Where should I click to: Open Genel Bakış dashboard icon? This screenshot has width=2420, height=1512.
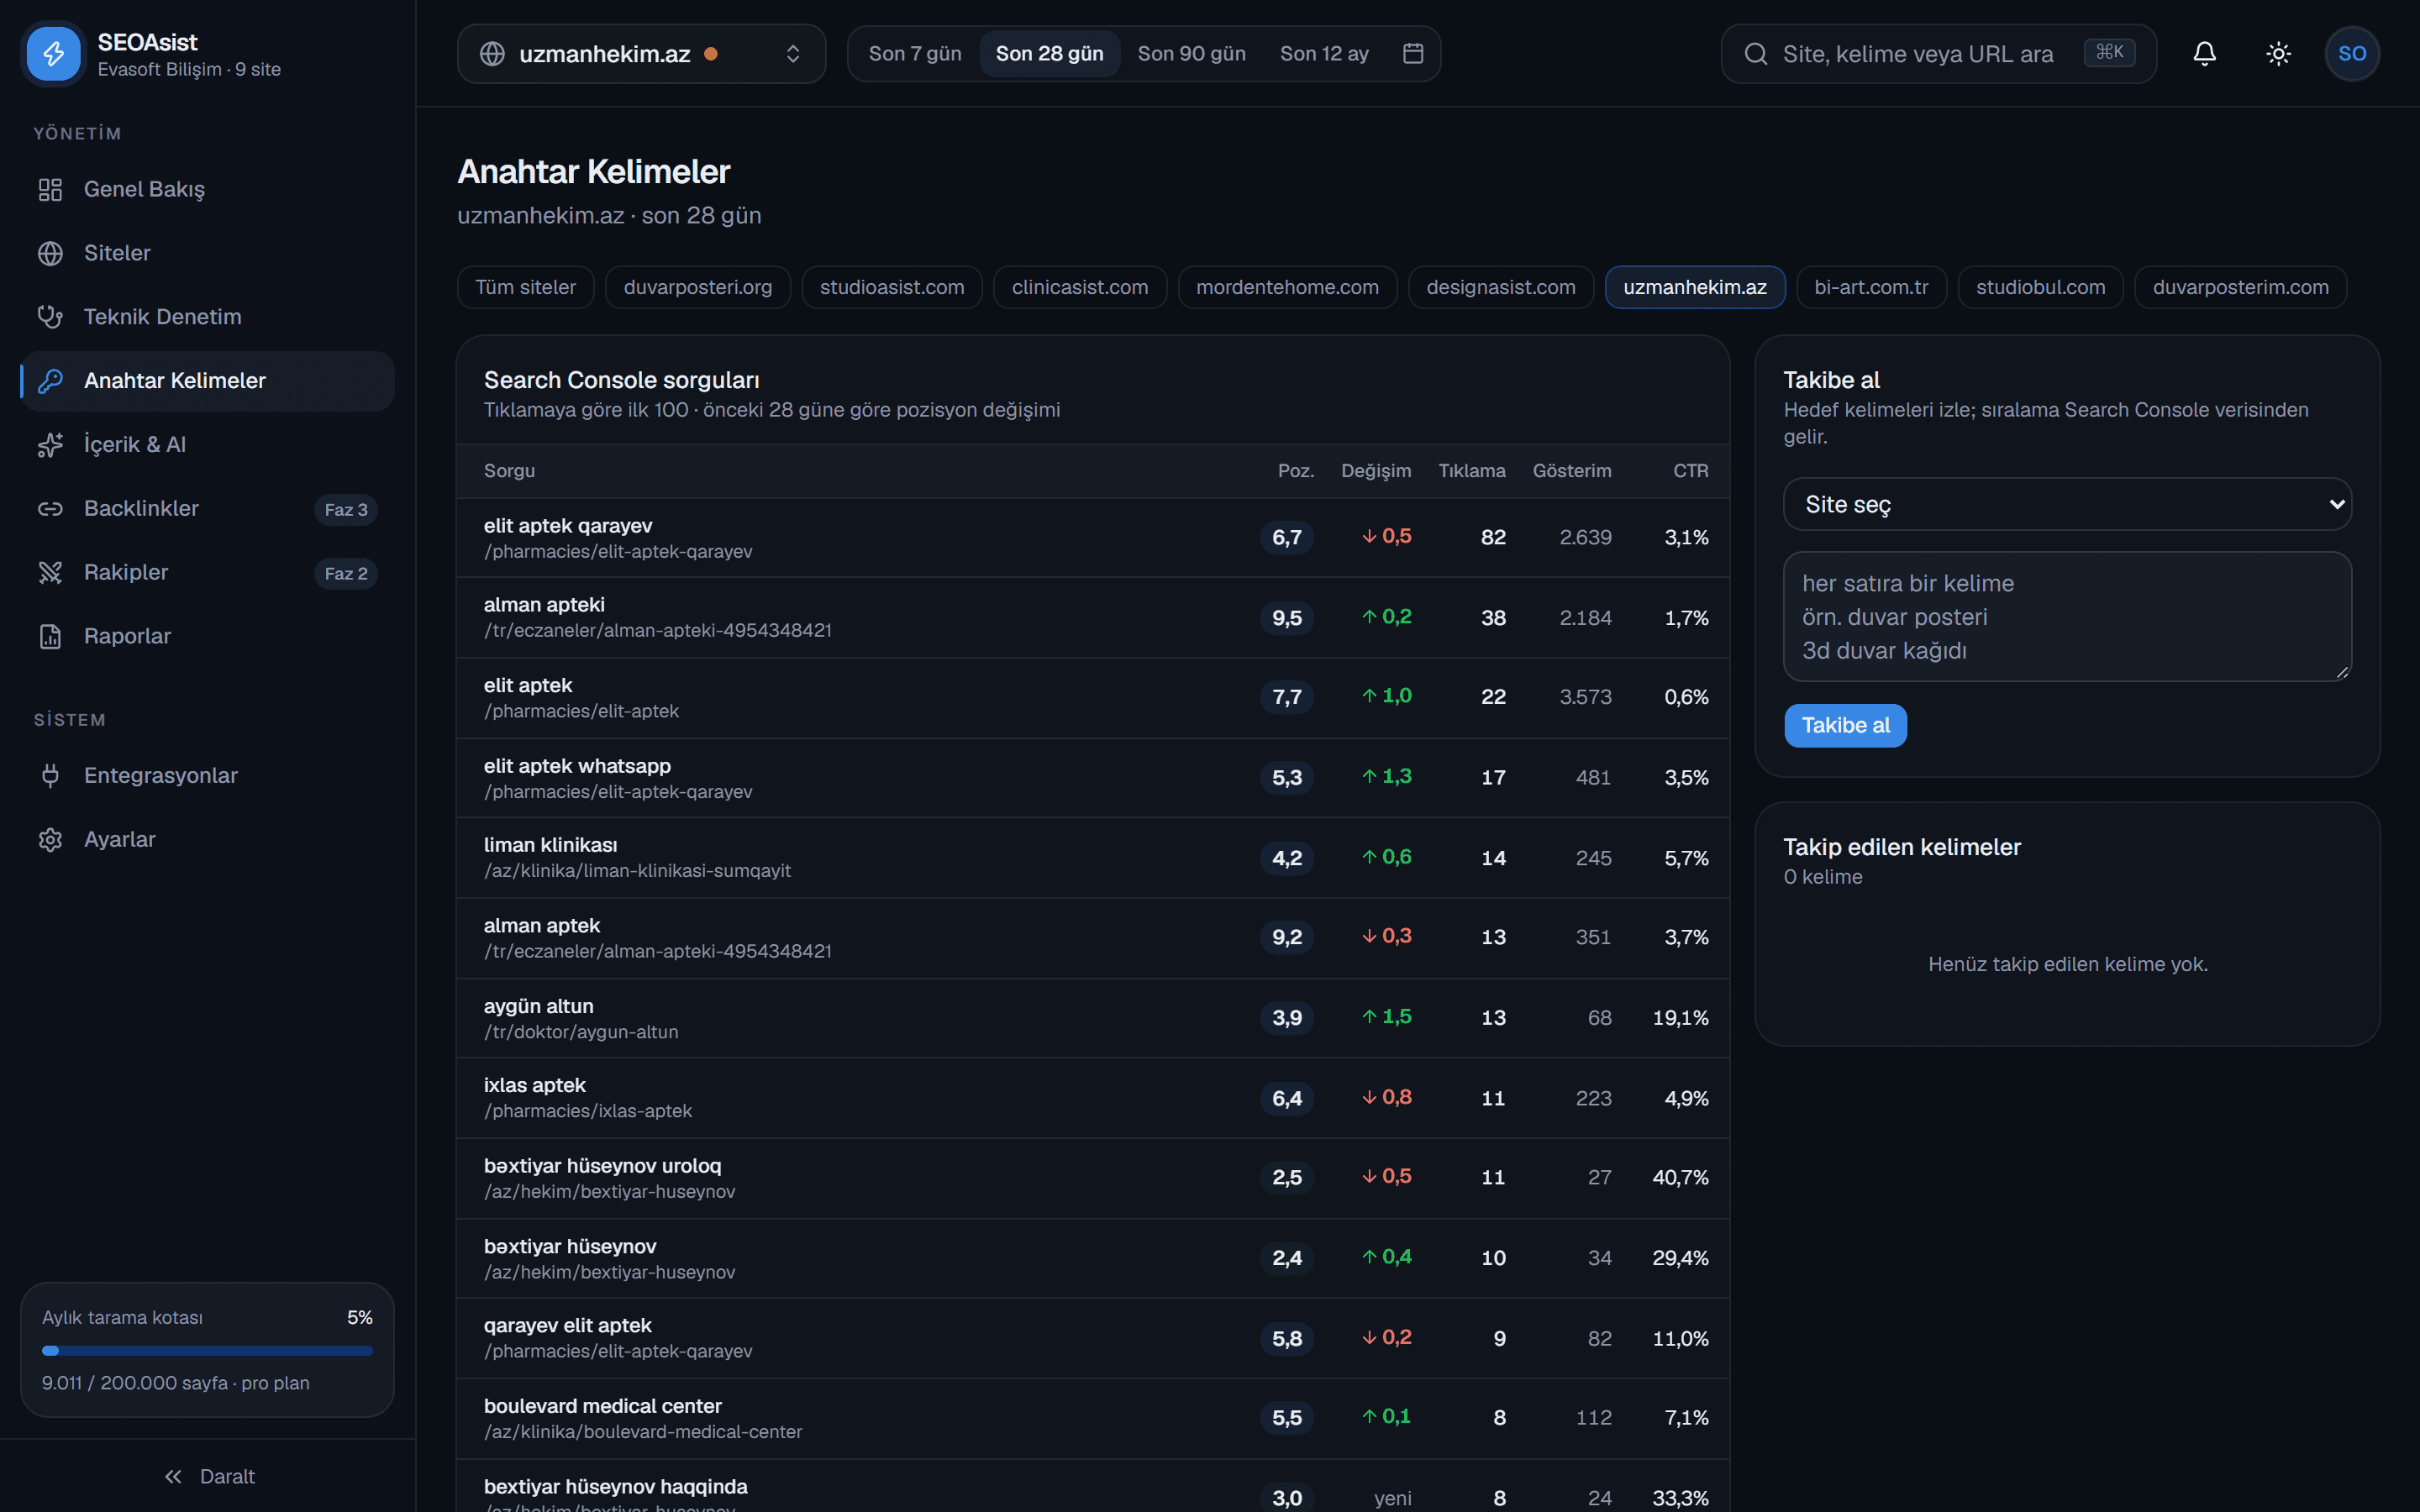(50, 189)
